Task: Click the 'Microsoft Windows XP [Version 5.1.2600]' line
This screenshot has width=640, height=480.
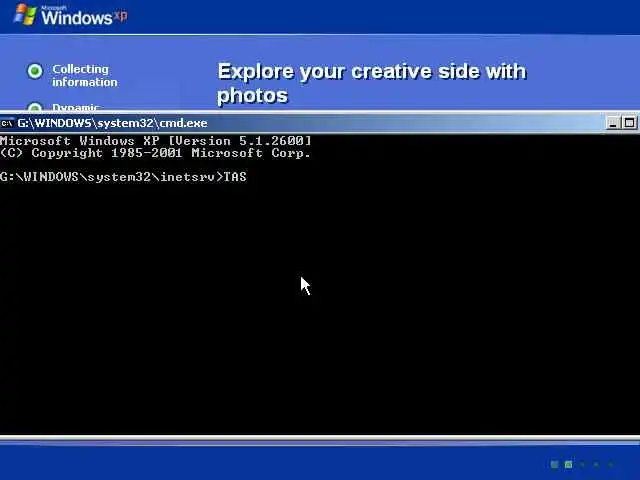Action: pyautogui.click(x=156, y=141)
